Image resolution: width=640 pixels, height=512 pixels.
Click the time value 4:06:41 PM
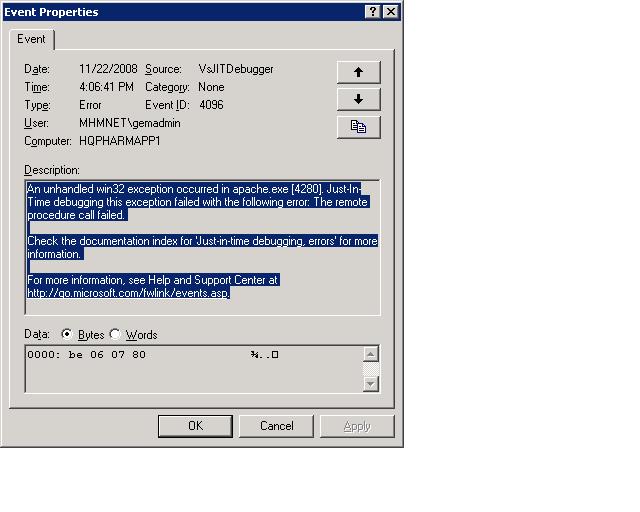tap(106, 87)
